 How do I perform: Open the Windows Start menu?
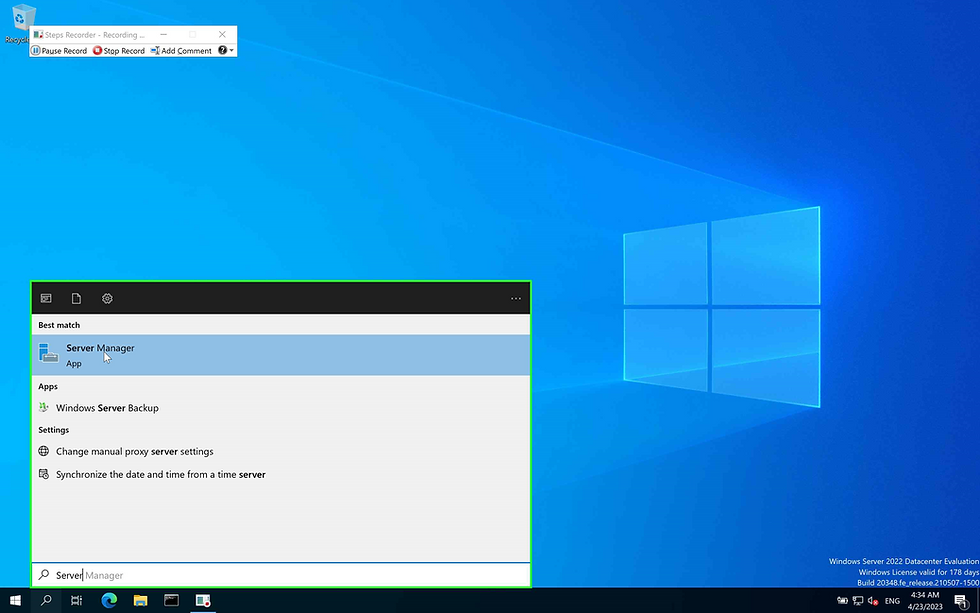(x=16, y=601)
